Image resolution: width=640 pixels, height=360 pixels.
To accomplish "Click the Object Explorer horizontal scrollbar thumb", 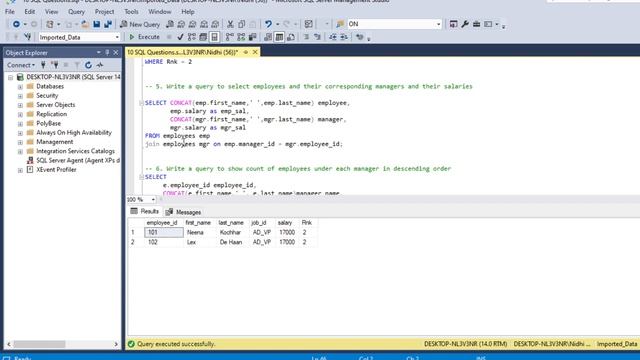I will [x=39, y=344].
